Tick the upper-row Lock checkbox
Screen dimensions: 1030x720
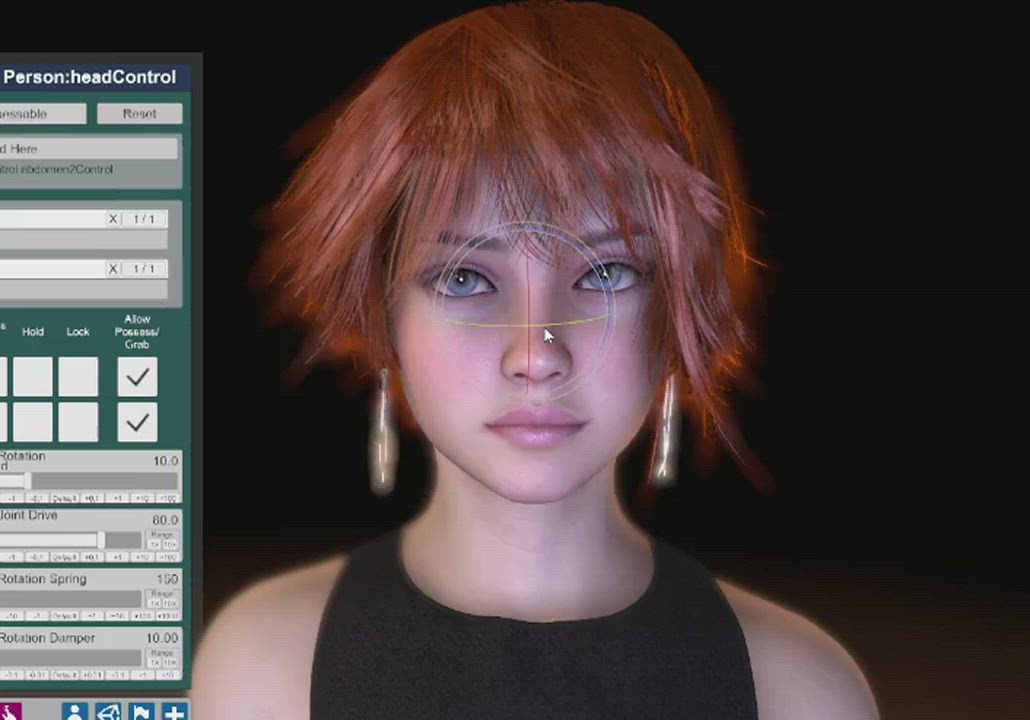(x=78, y=376)
